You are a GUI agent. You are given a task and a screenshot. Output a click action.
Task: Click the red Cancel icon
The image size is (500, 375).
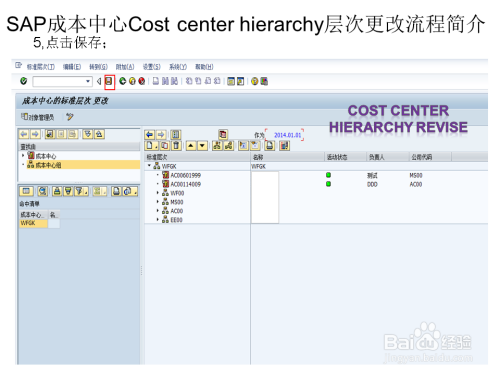[x=141, y=81]
